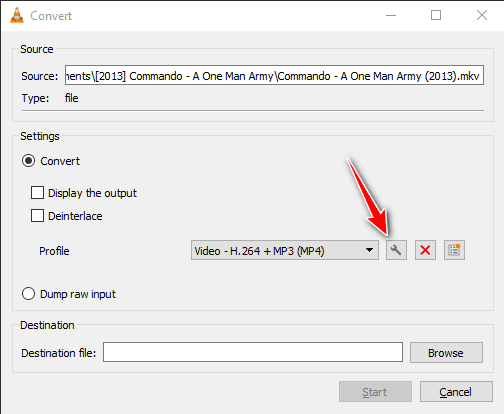
Task: Close the Convert window
Action: point(482,15)
